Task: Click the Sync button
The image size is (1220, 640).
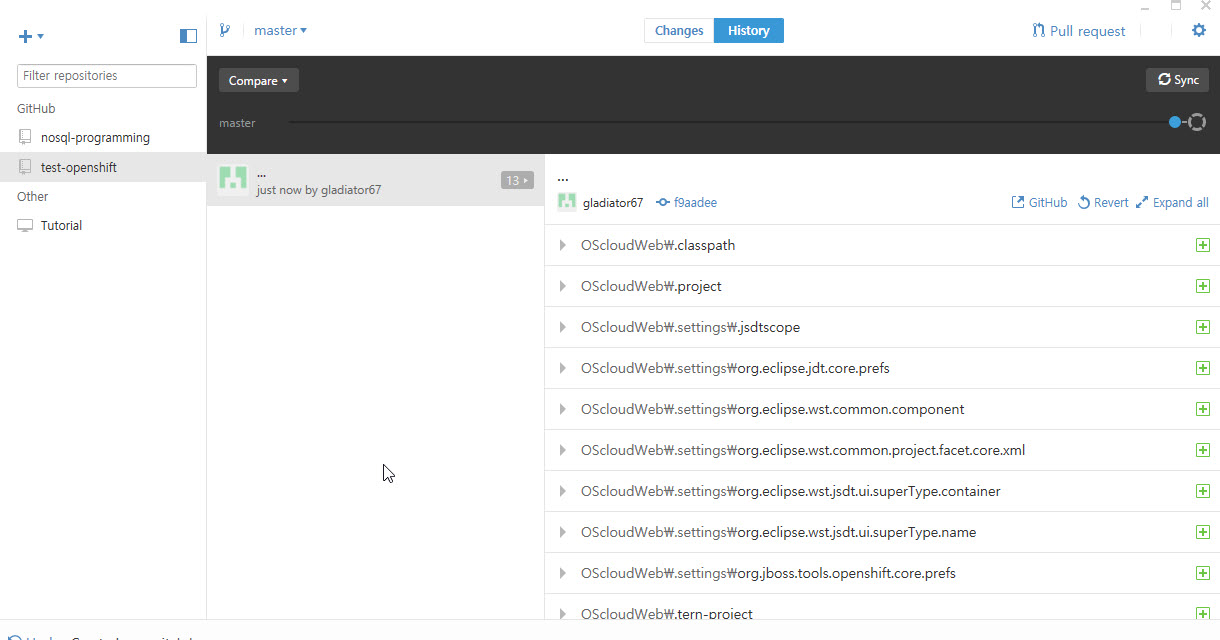Action: point(1177,80)
